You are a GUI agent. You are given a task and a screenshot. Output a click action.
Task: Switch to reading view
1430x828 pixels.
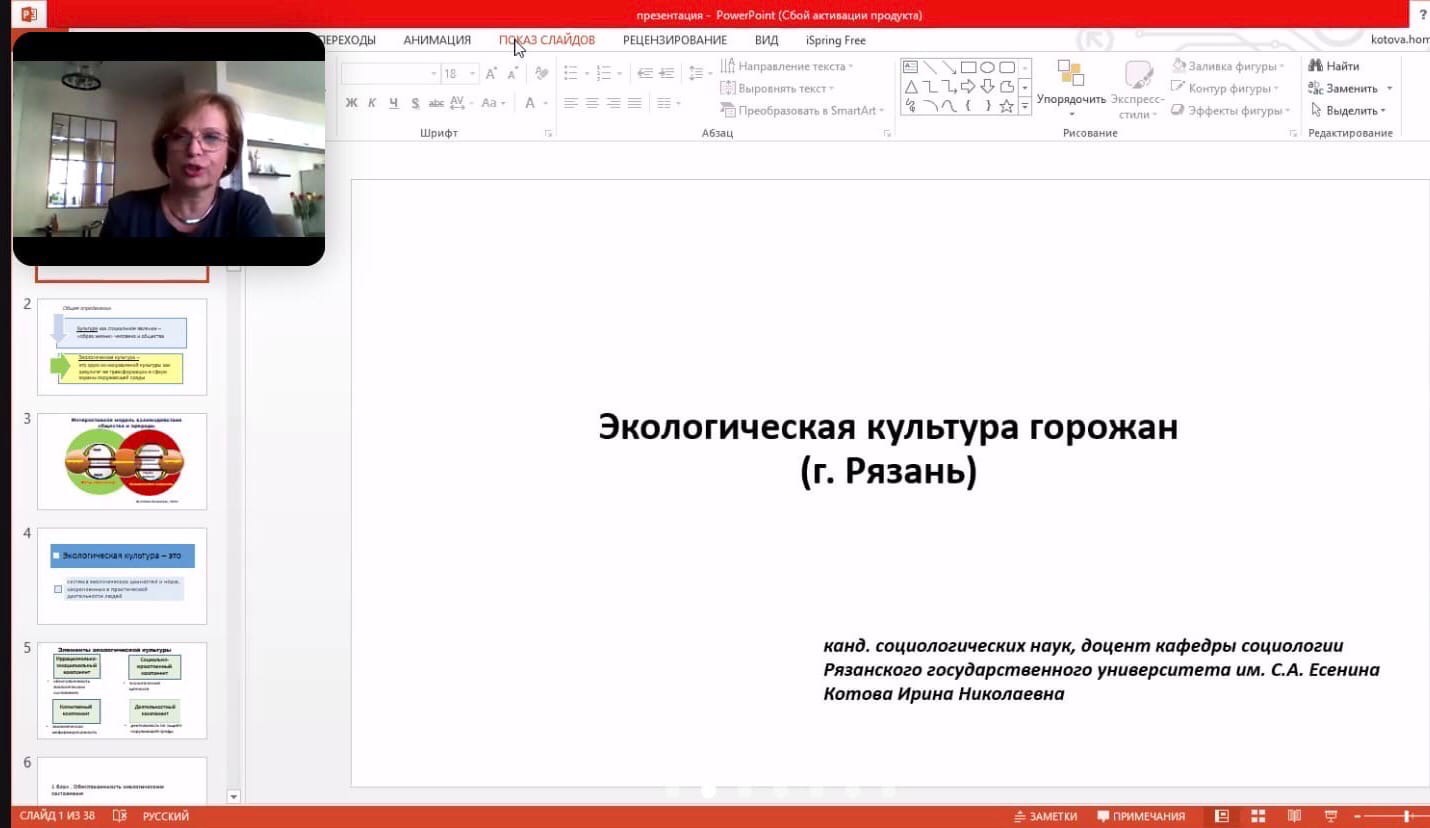point(1294,815)
